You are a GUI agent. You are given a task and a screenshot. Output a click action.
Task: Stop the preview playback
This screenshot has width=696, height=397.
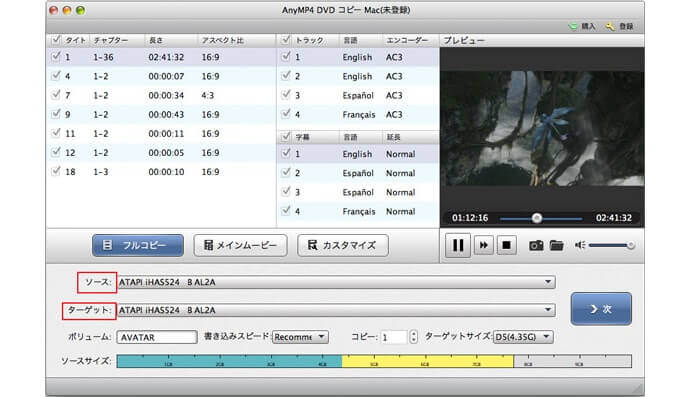pos(506,245)
